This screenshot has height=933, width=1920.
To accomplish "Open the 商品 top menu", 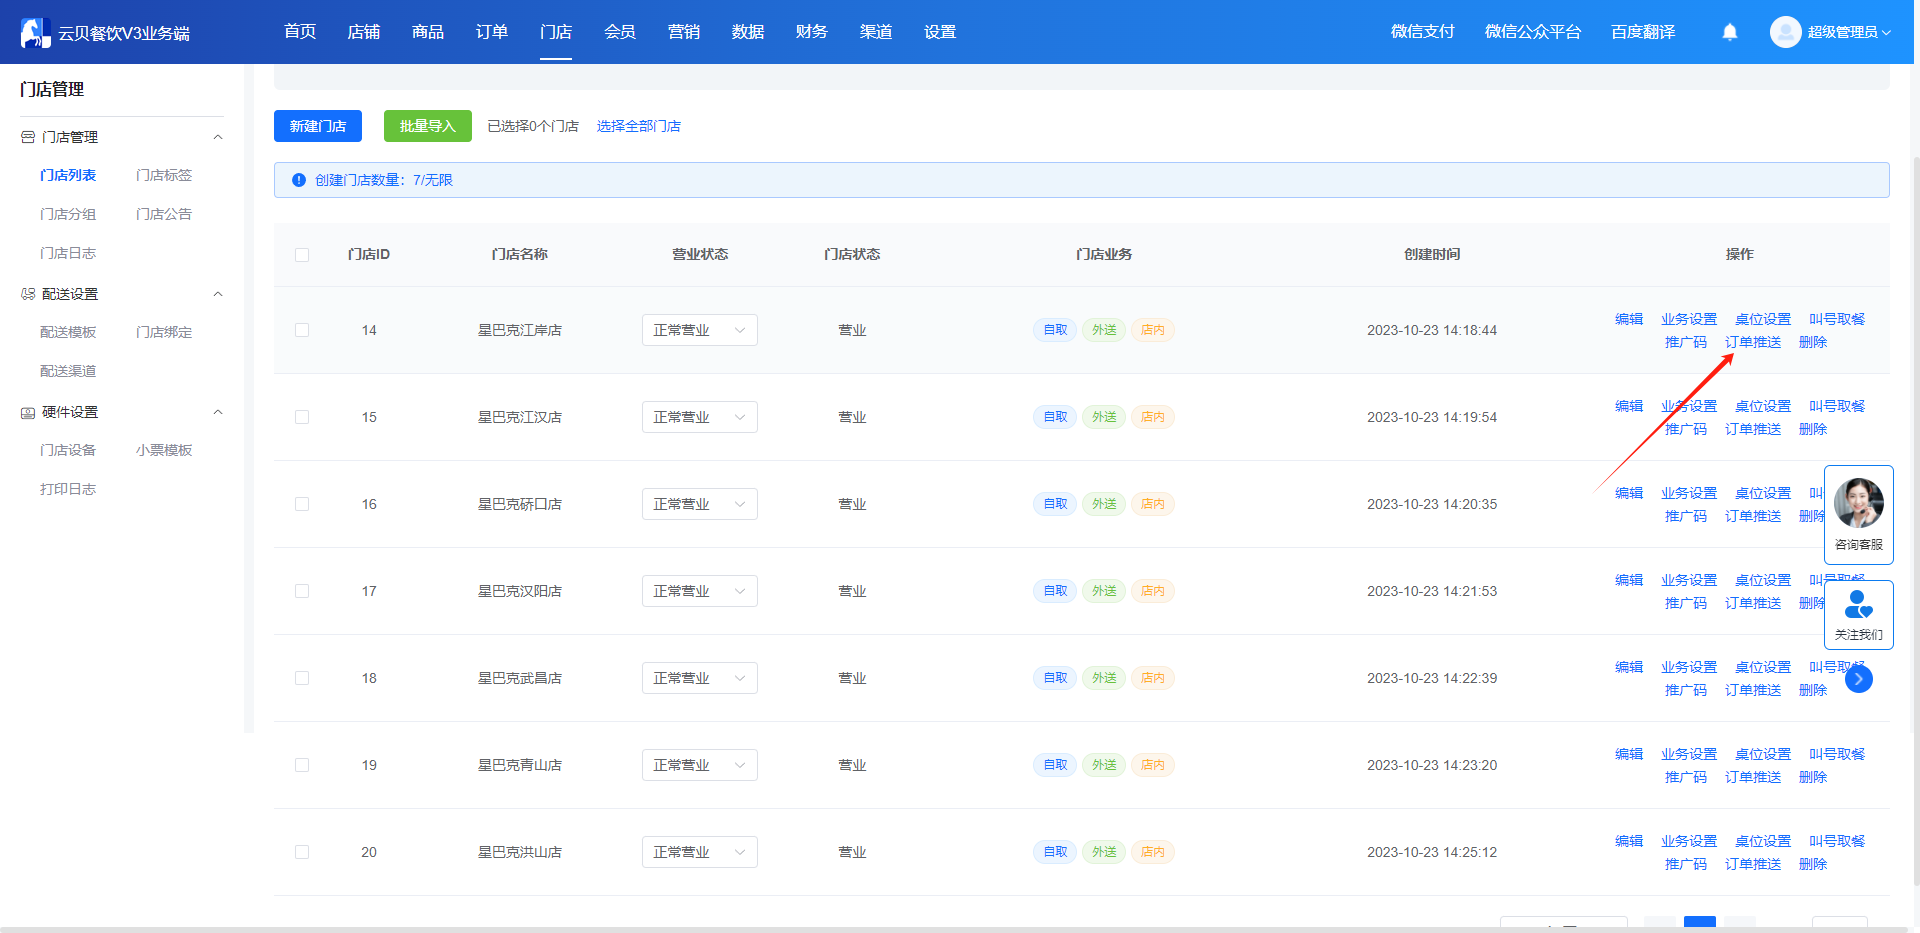I will pyautogui.click(x=428, y=32).
